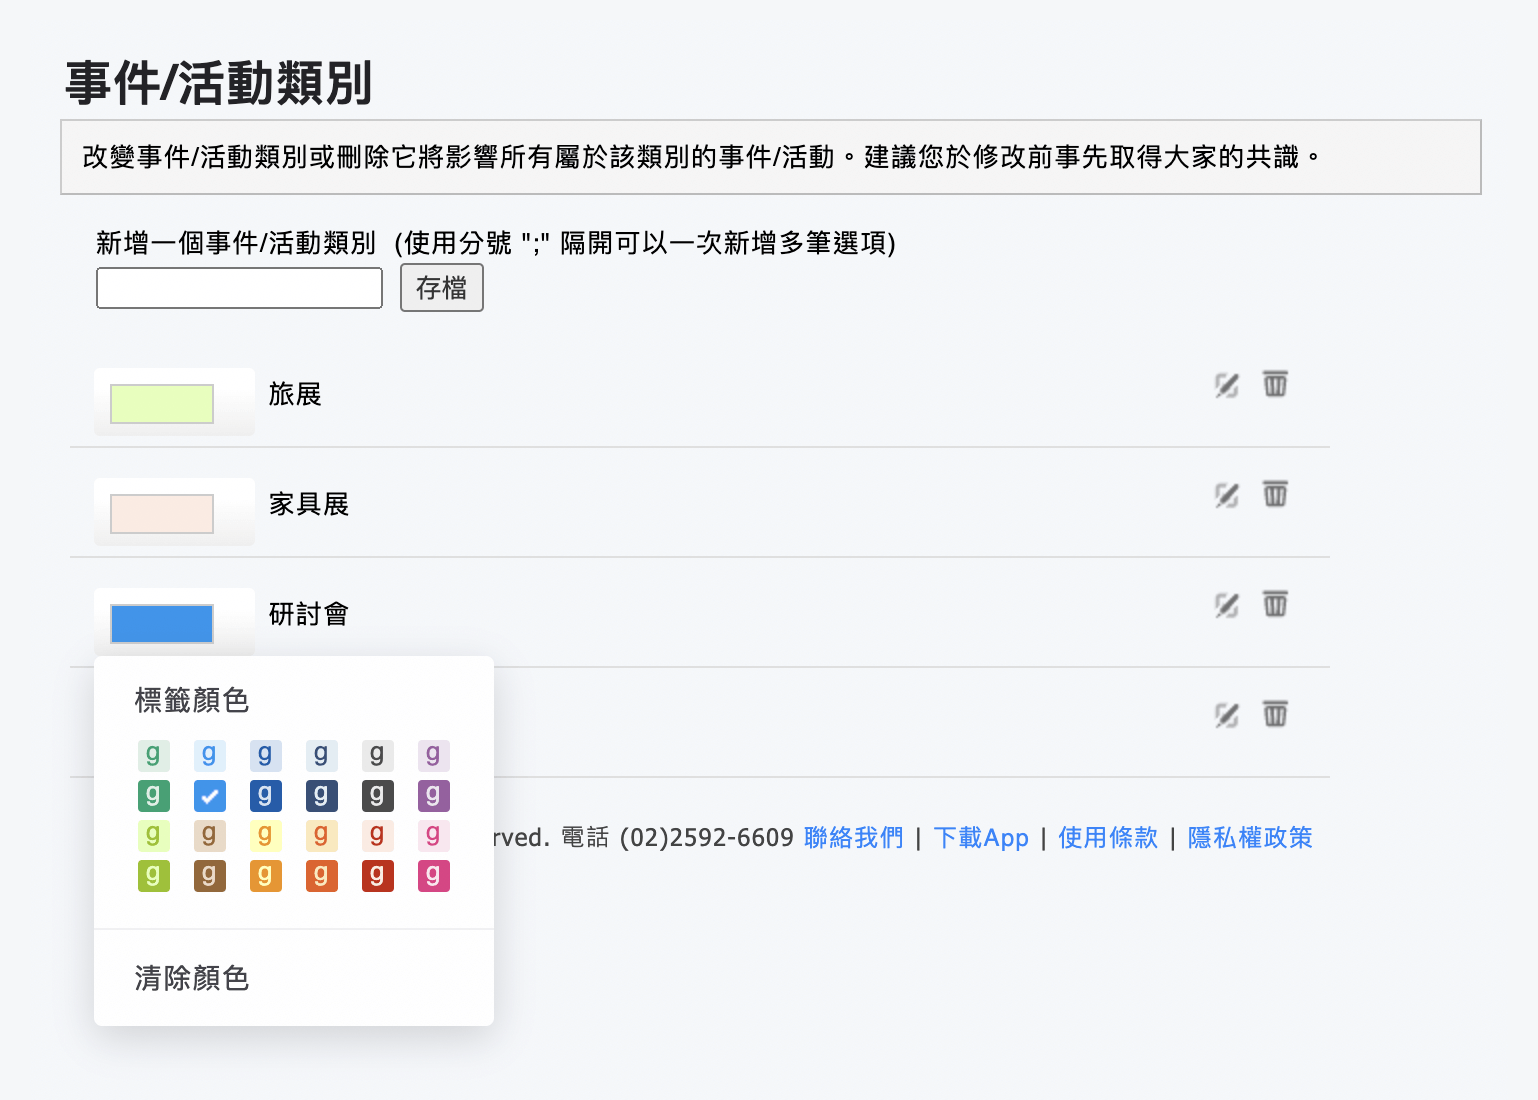
Task: Delete the 研討會 category via trash icon
Action: click(1274, 604)
